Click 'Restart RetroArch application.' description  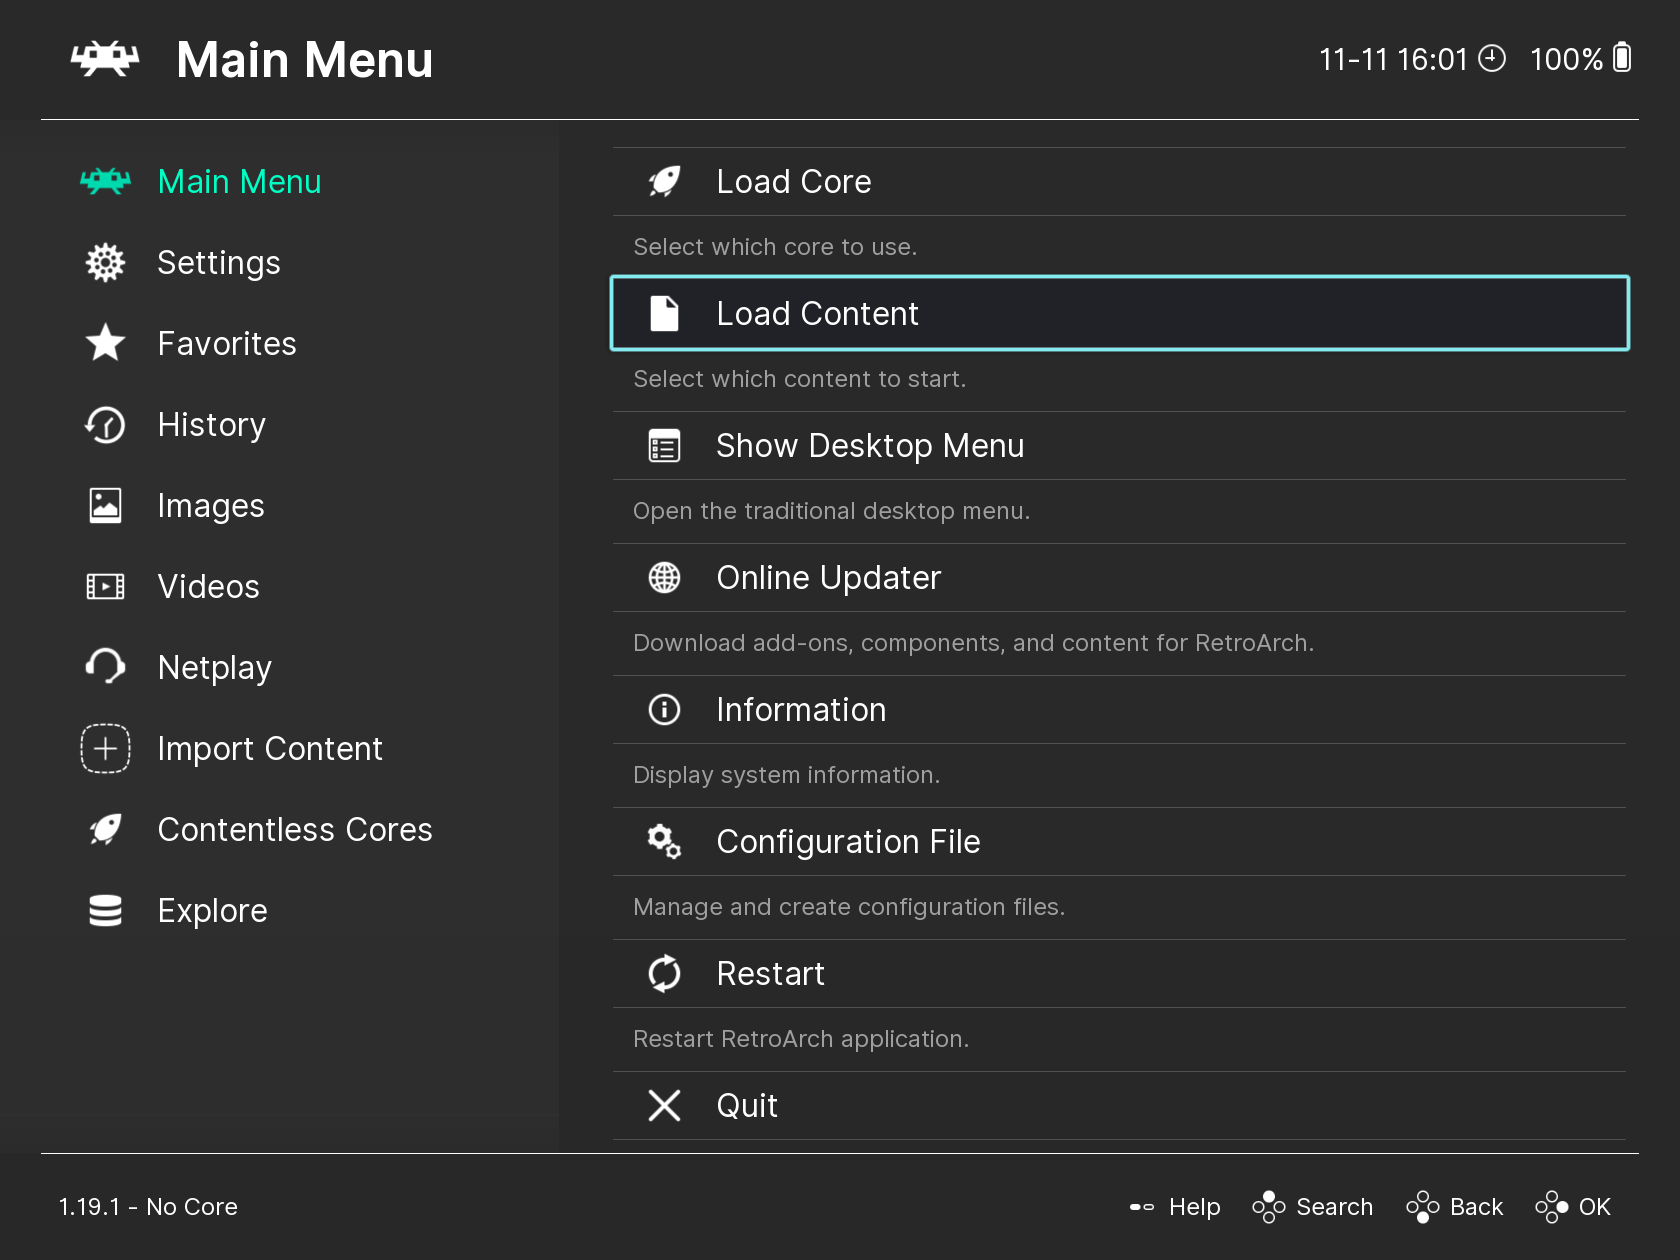(801, 1039)
